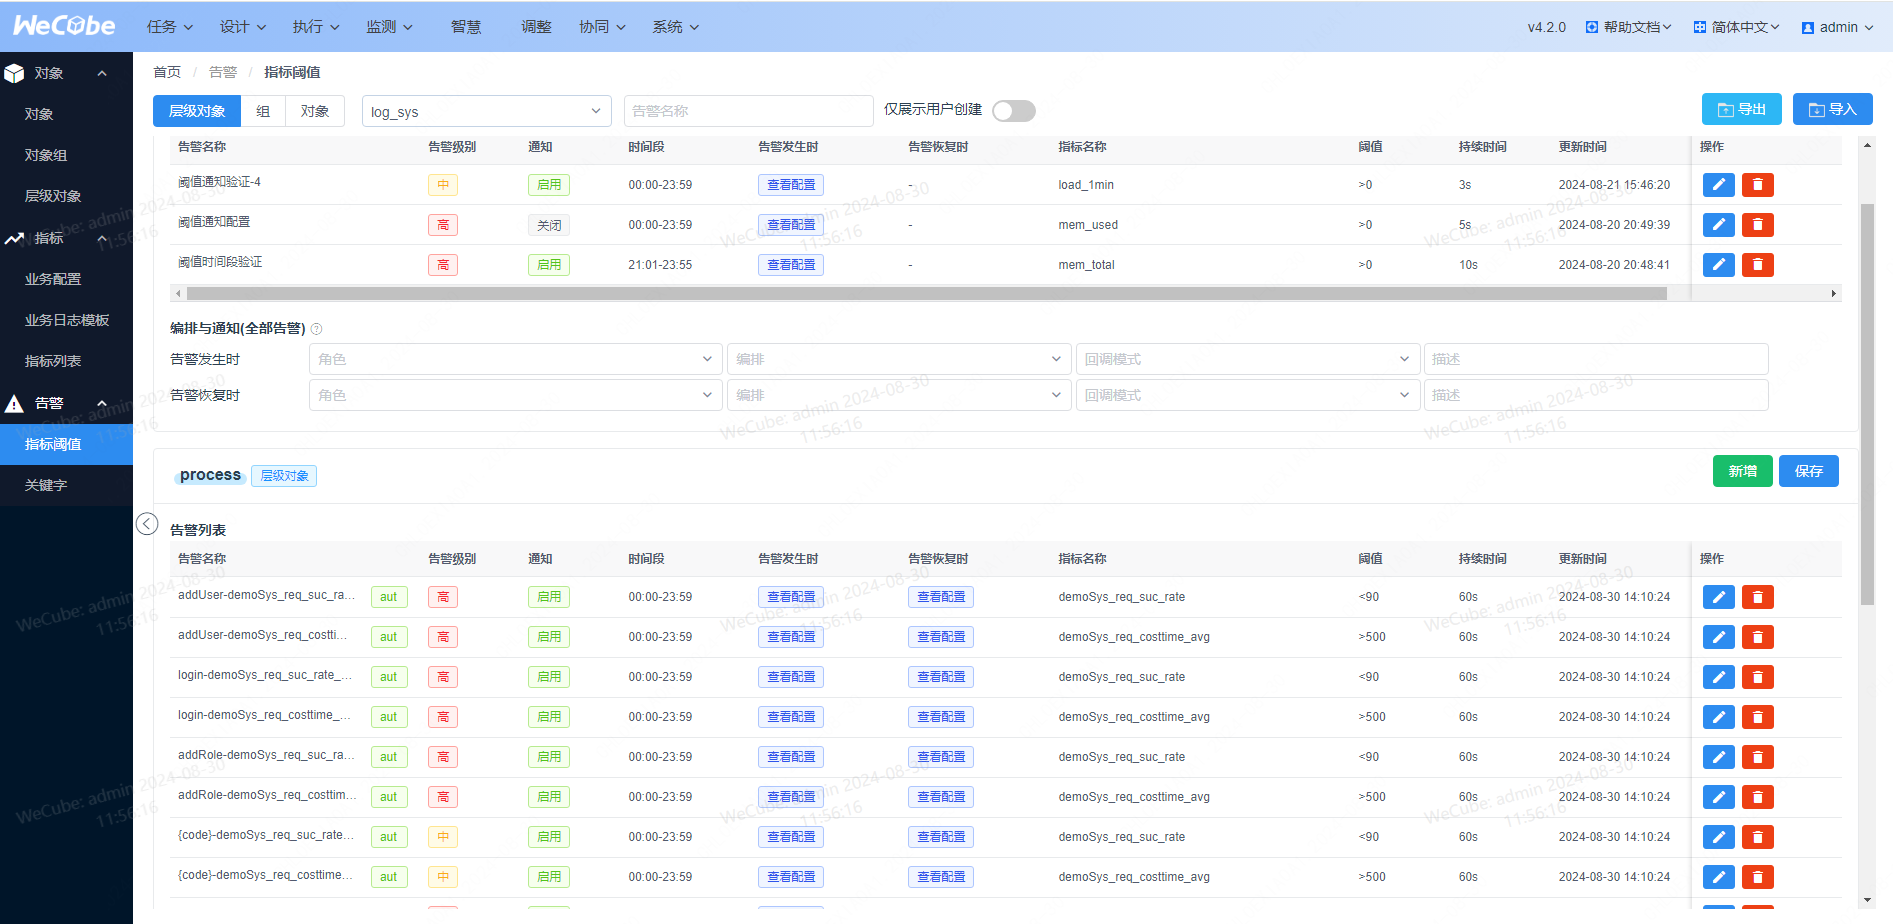The height and width of the screenshot is (924, 1893).
Task: Edit the mem_total alarm row
Action: point(1718,265)
